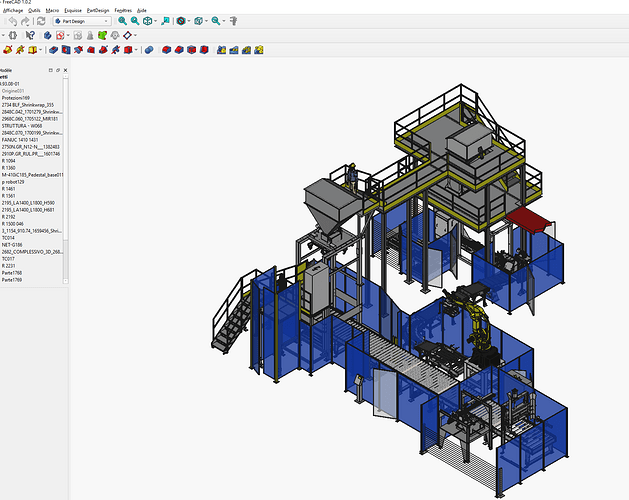Open the Fenêtres menu
629x500 pixels.
pos(123,10)
